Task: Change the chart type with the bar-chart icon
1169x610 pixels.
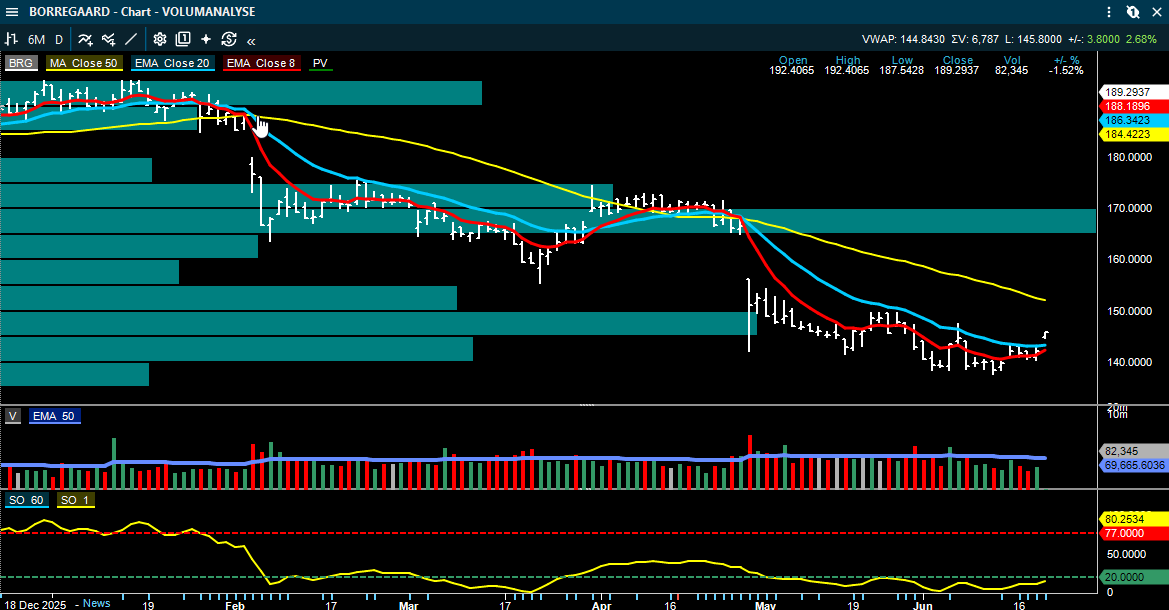Action: tap(12, 40)
